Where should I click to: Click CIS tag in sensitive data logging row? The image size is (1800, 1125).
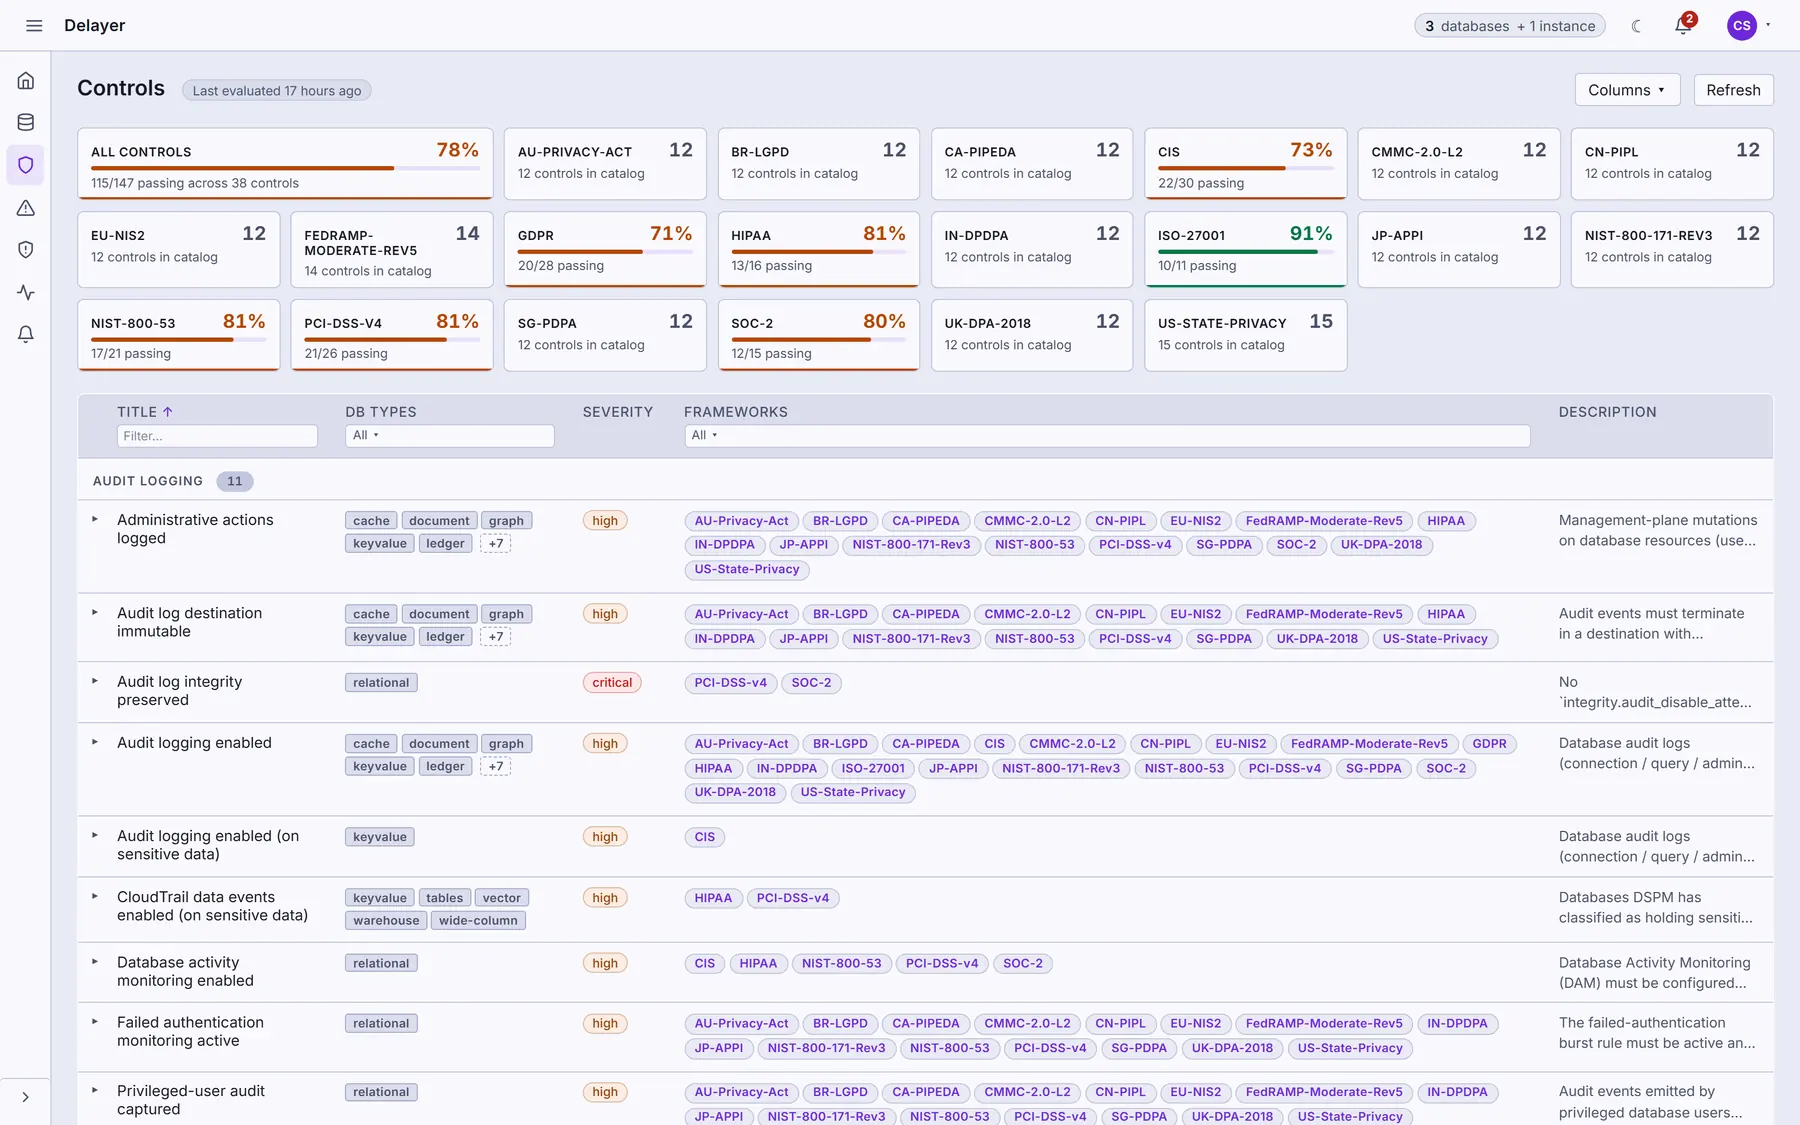point(705,837)
